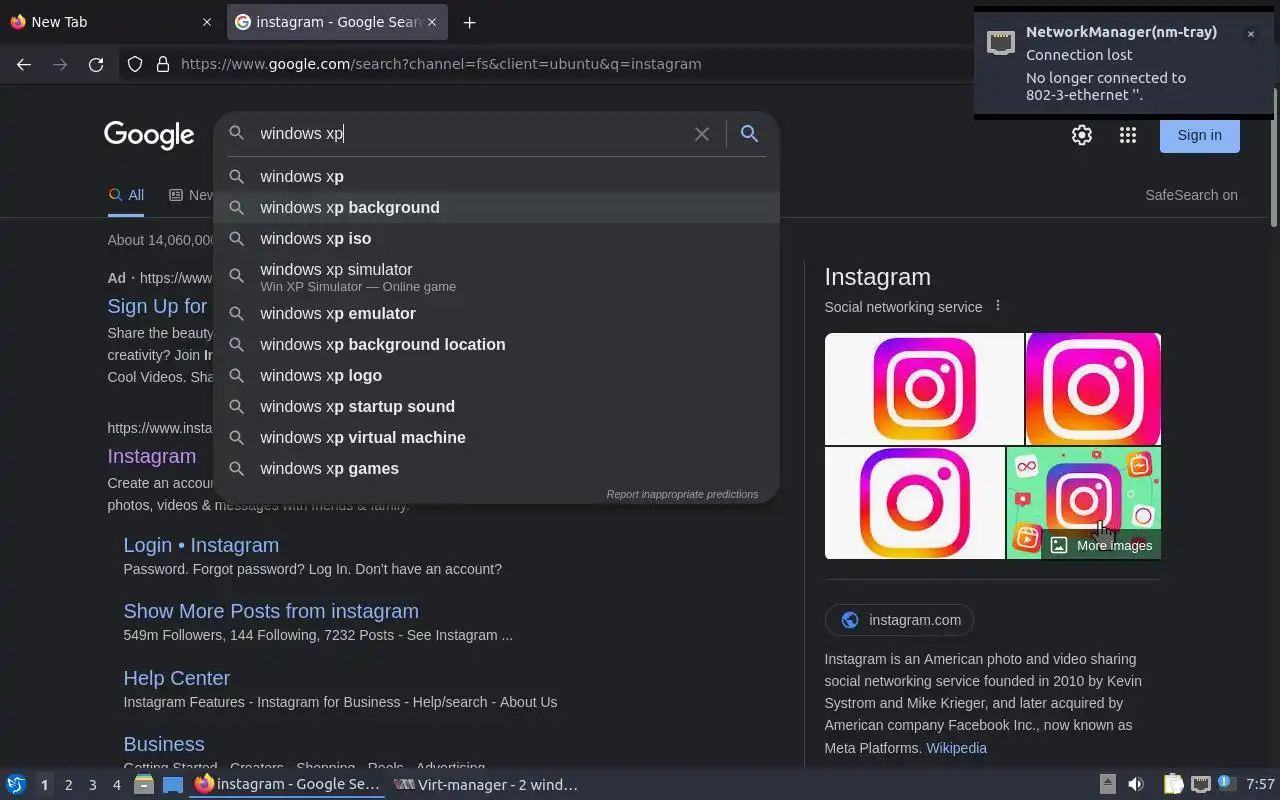Close the instagram Google Search tab
The image size is (1280, 800).
tap(434, 22)
